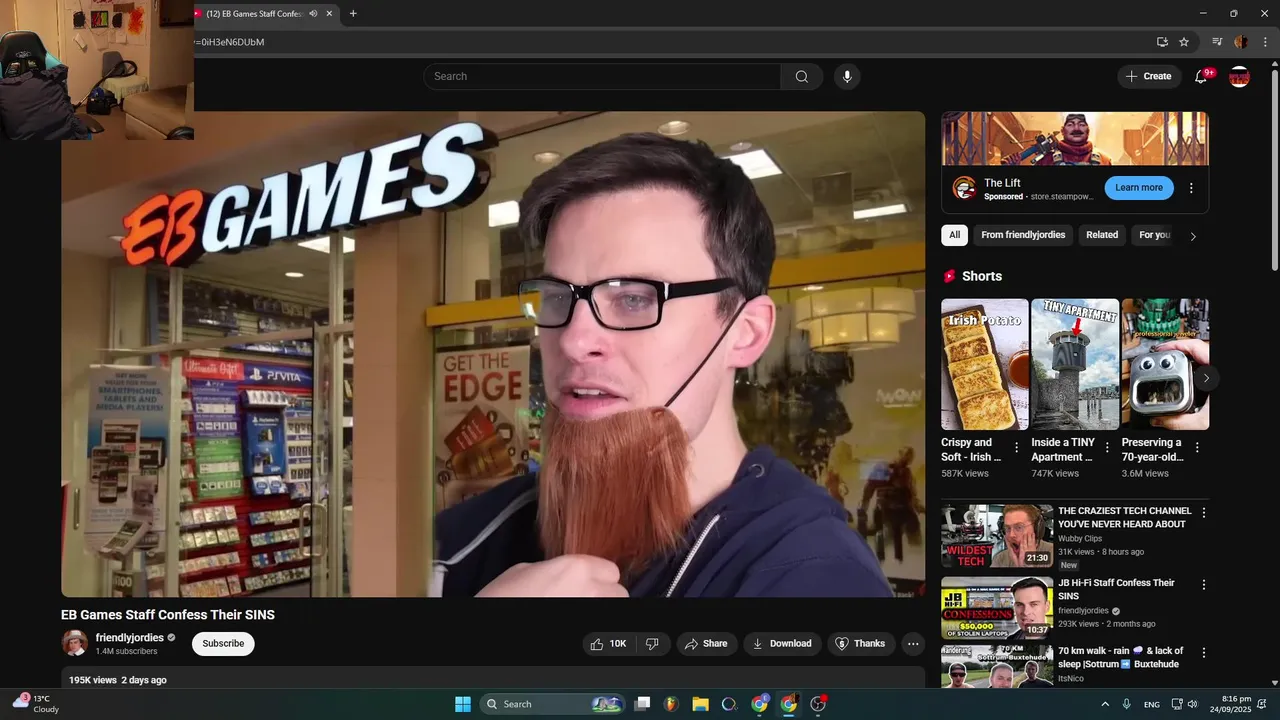Open options for CRAZIEST TECH CHANNEL video

1204,513
